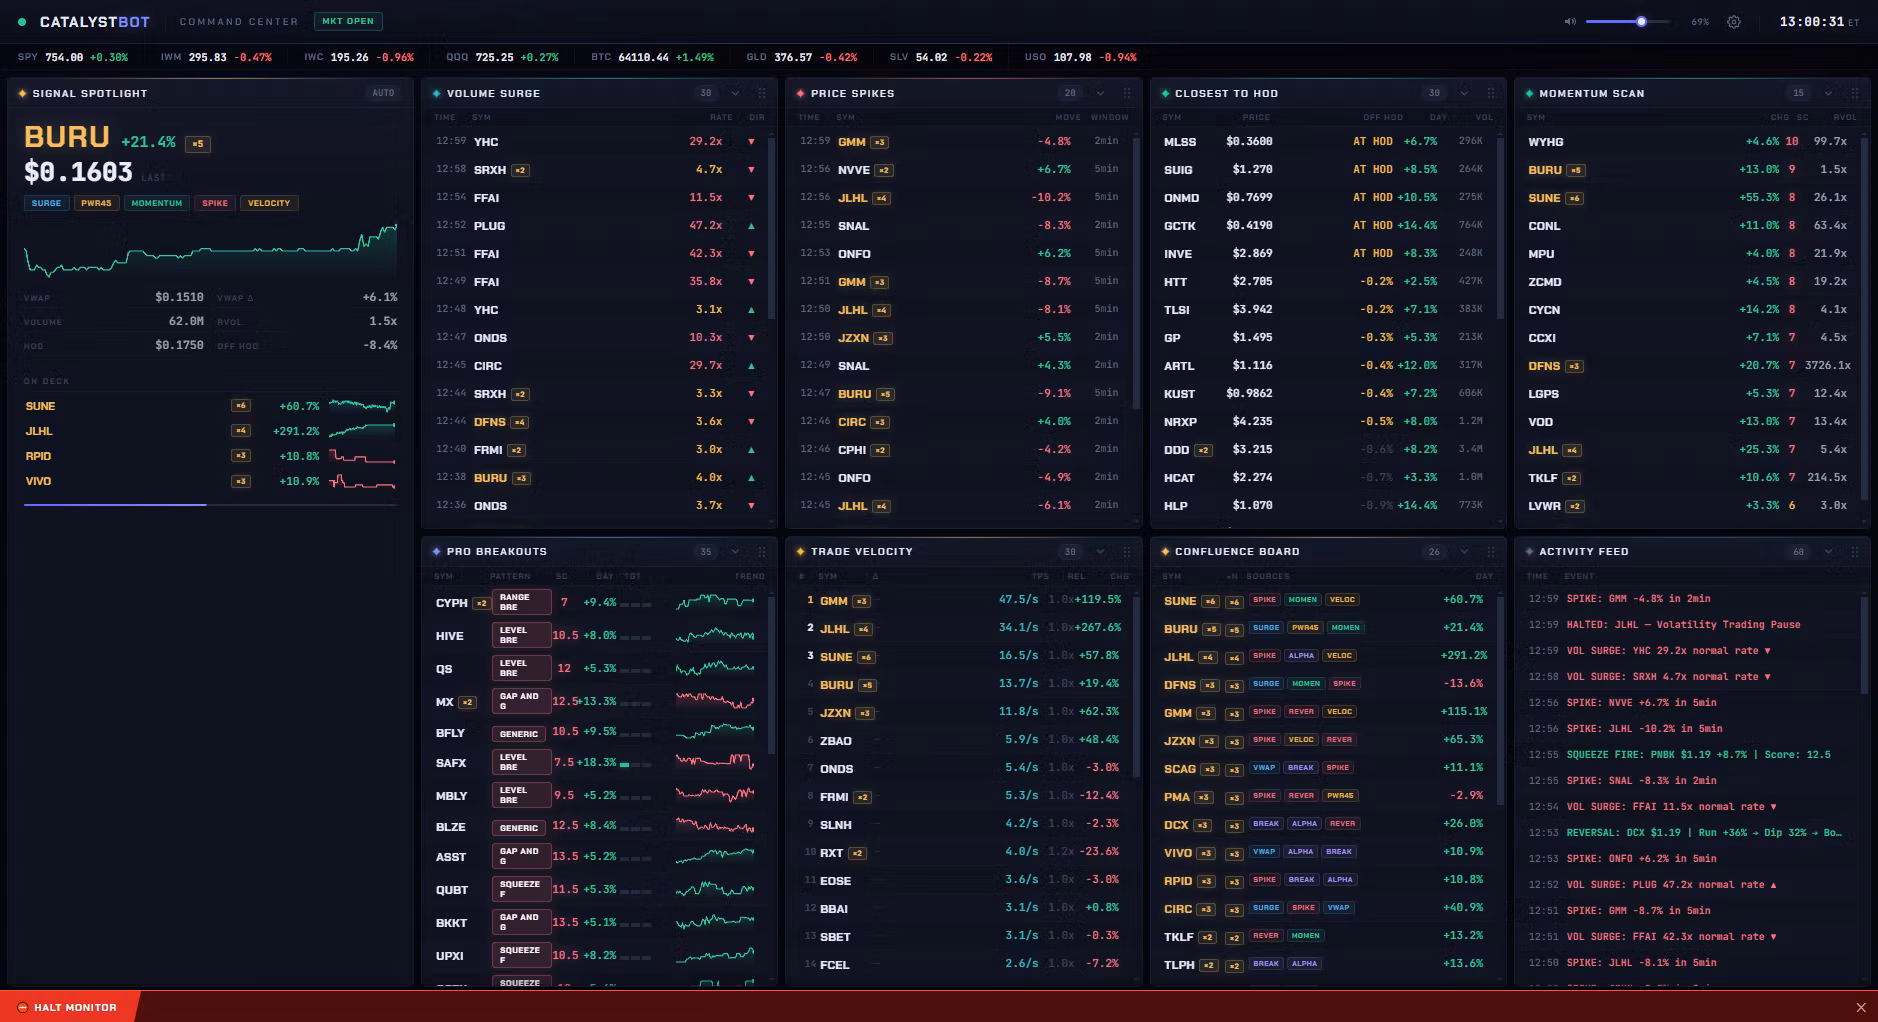The height and width of the screenshot is (1022, 1878).
Task: Click the Activity Feed panel grip icon
Action: click(1855, 551)
